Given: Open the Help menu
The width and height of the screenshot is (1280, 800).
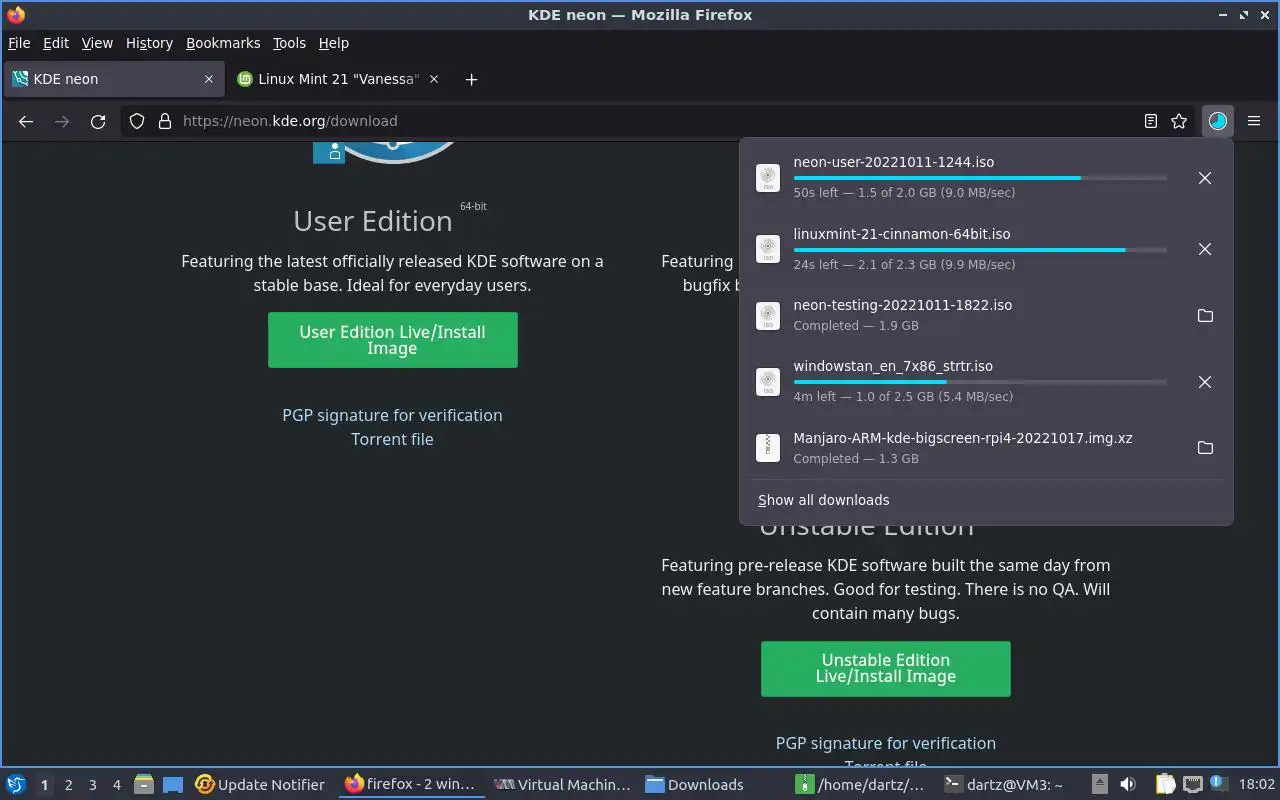Looking at the screenshot, I should pos(333,43).
